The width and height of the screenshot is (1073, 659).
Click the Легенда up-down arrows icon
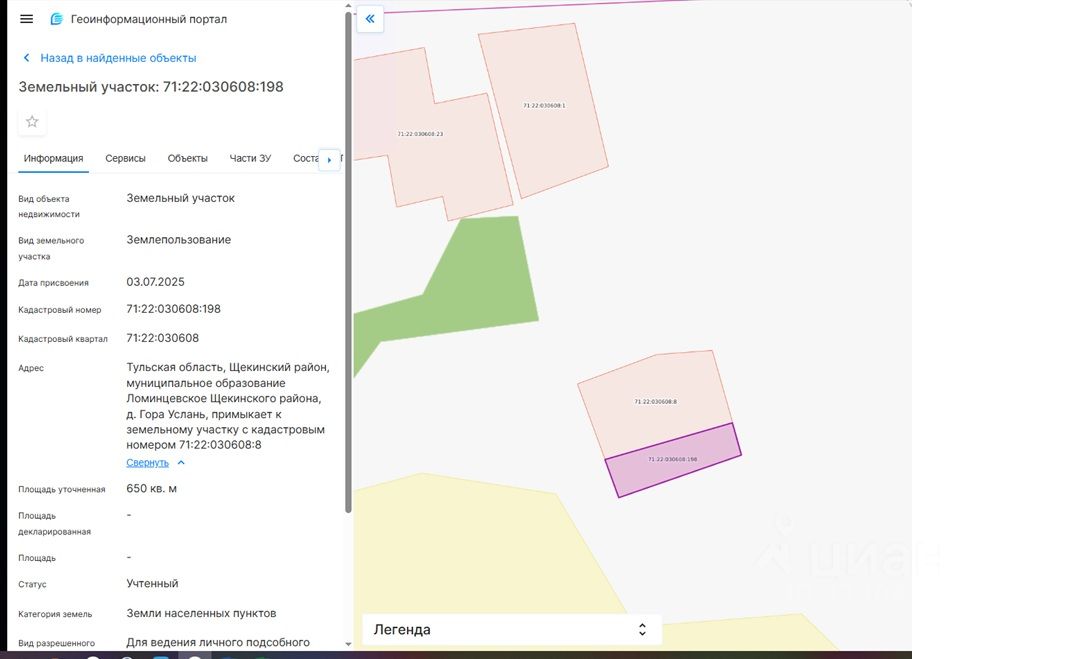642,630
